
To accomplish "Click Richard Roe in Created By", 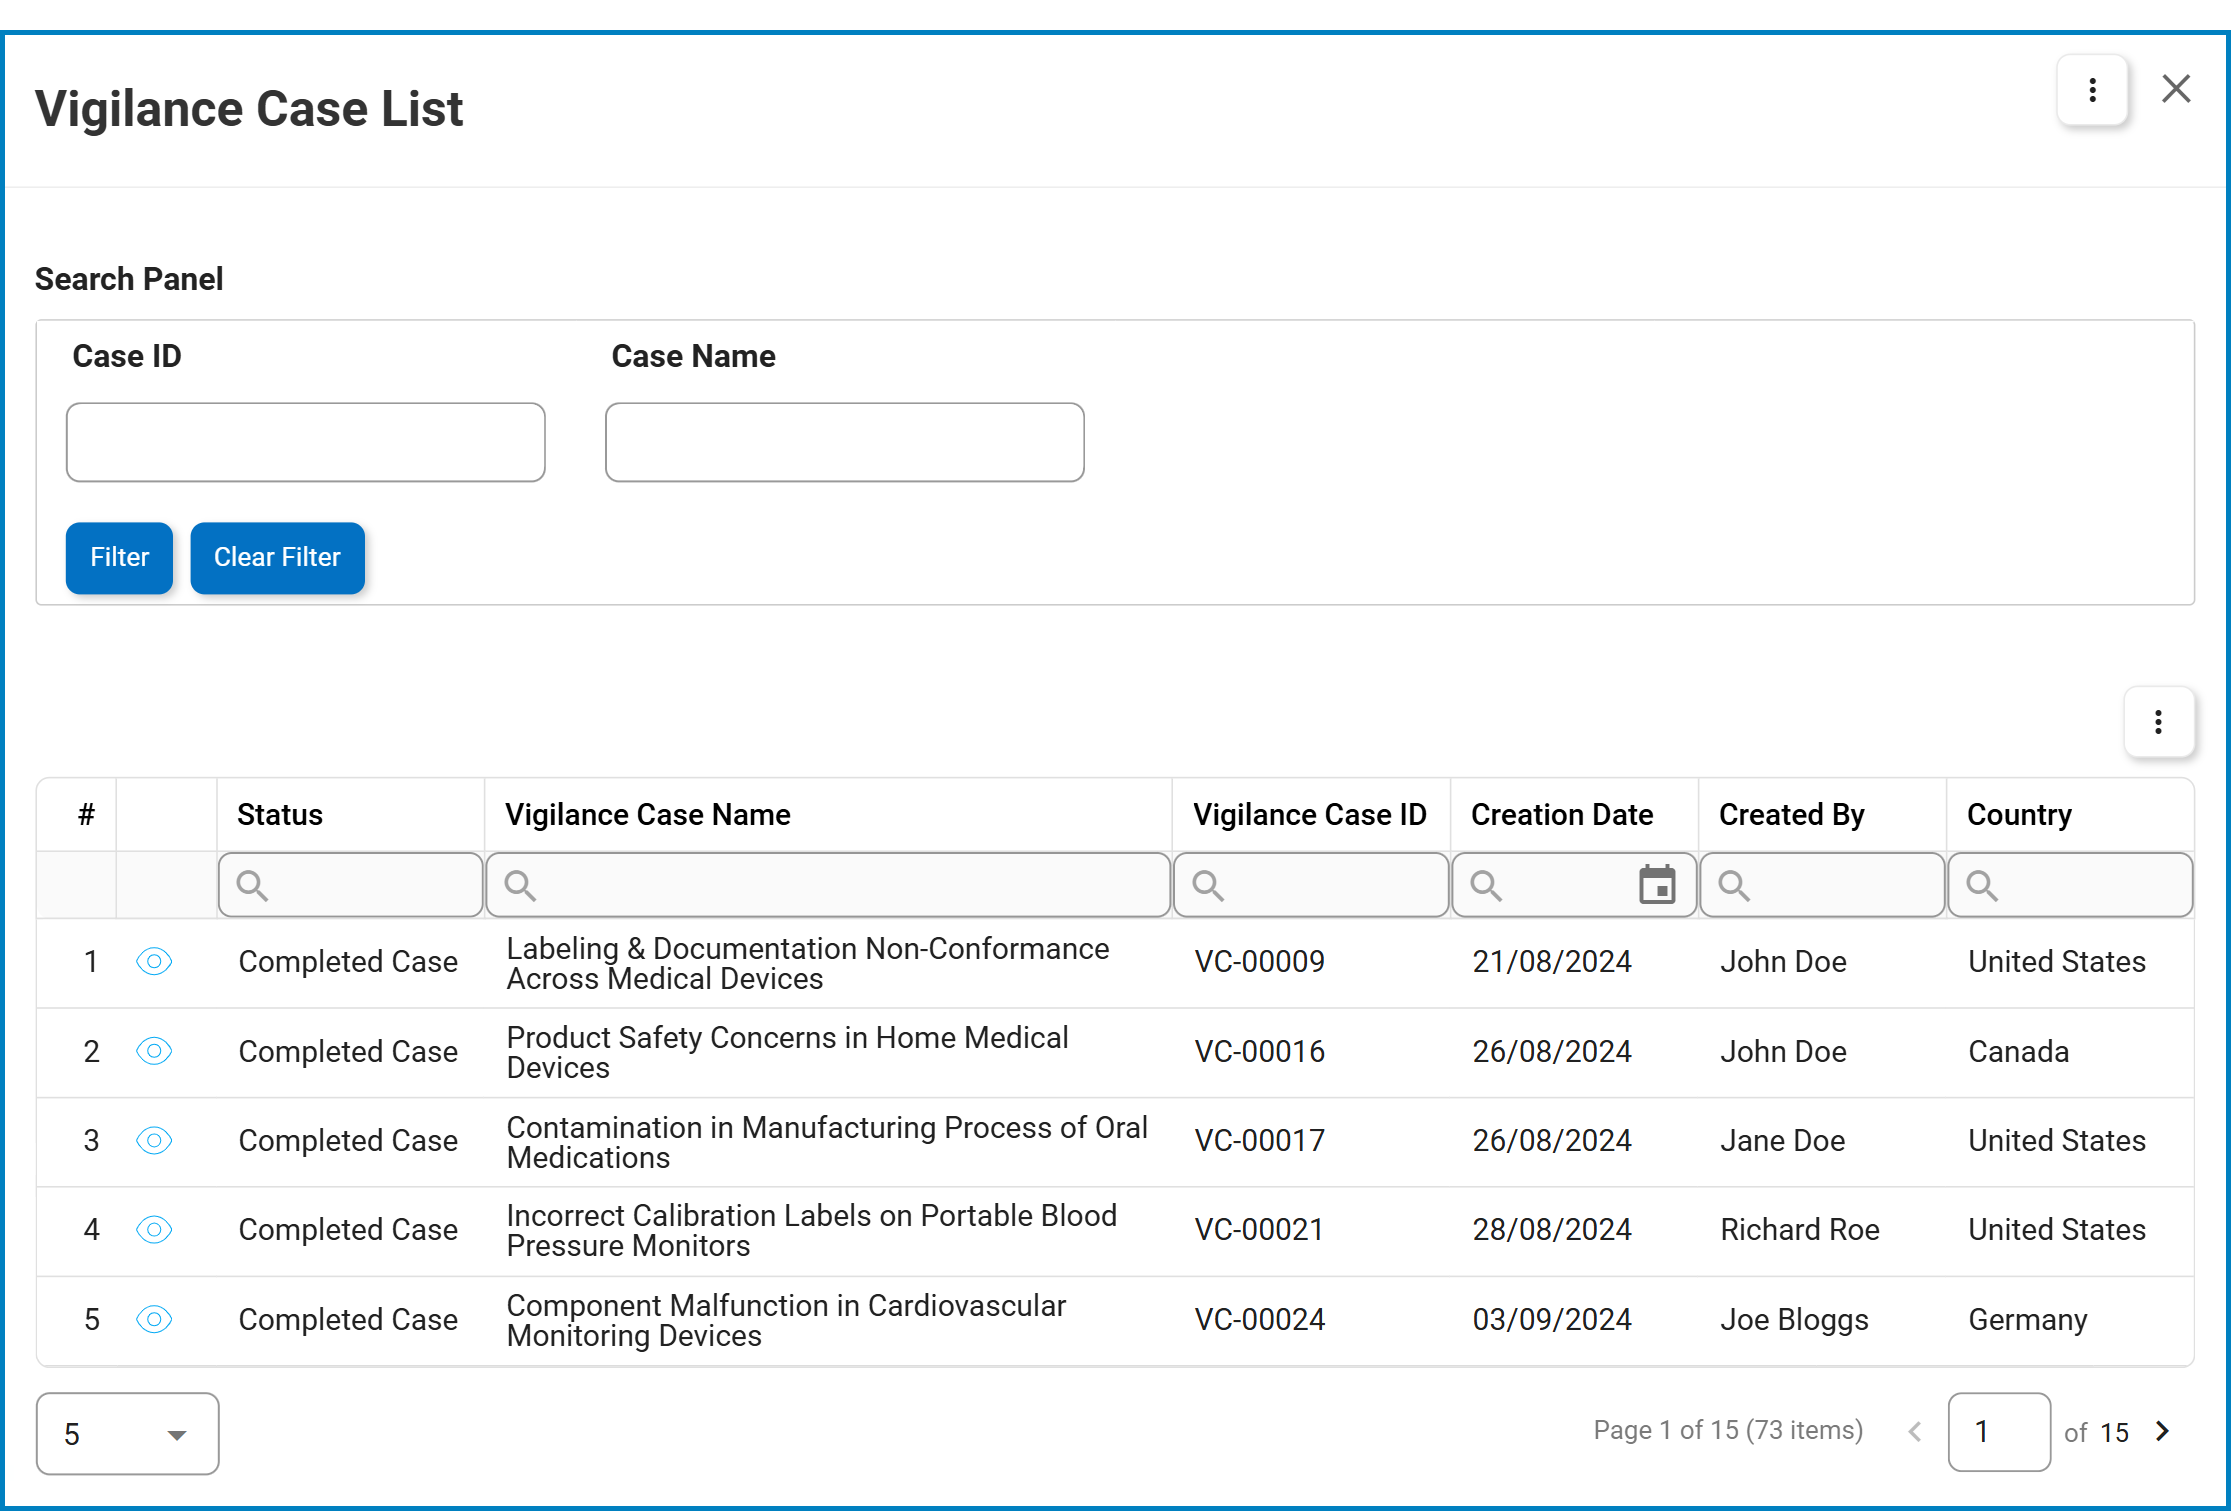I will [1800, 1230].
